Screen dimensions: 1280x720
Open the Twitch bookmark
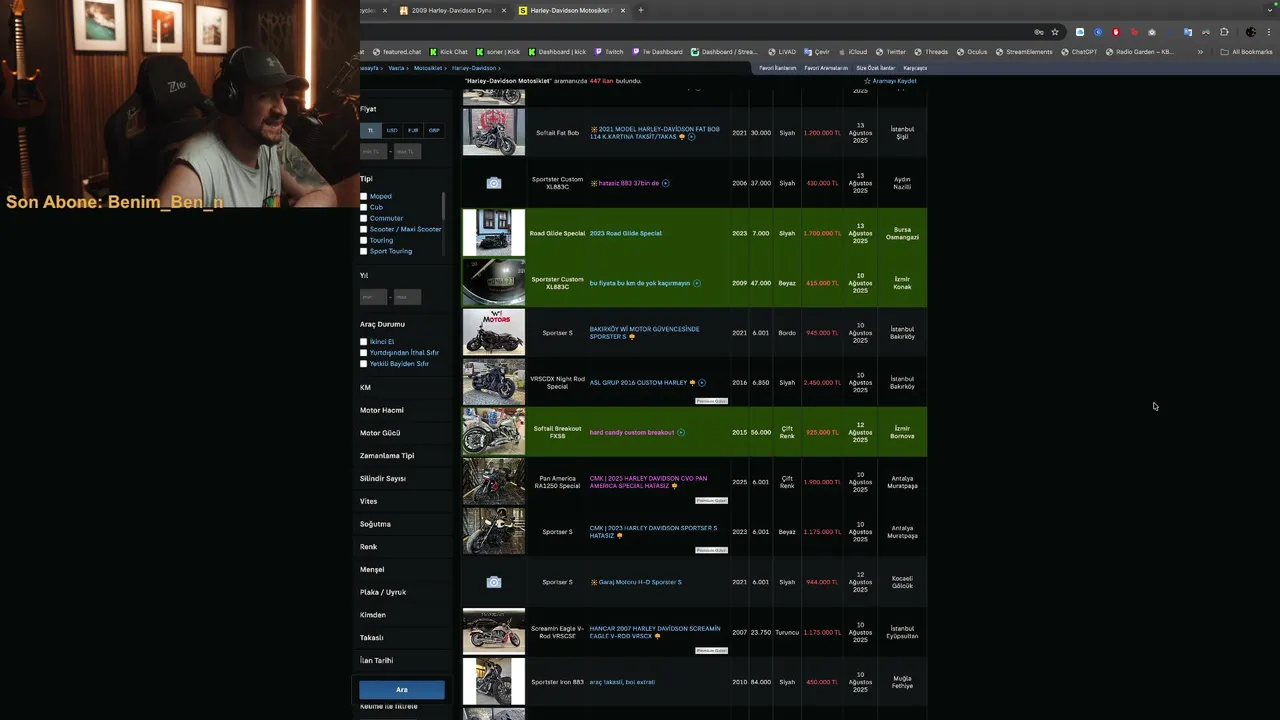click(609, 52)
